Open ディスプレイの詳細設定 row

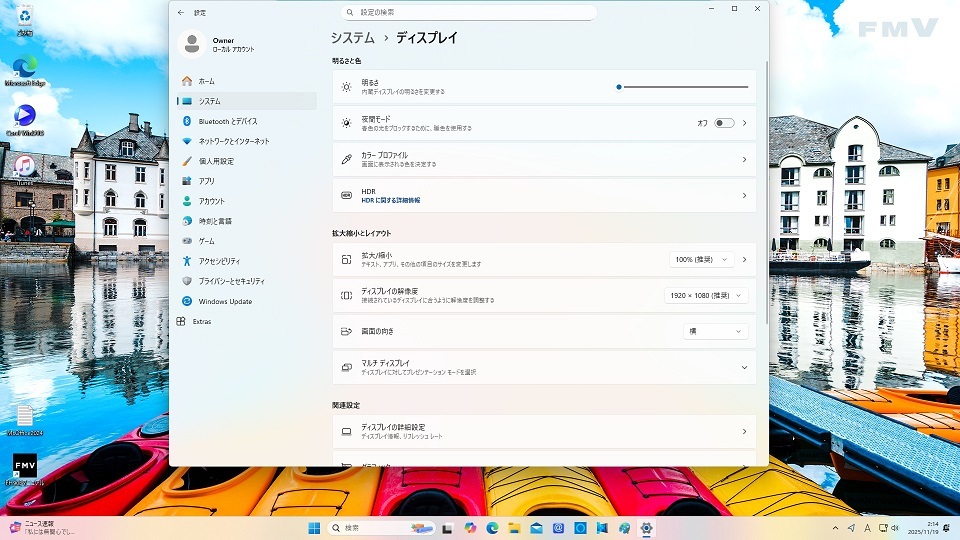(544, 431)
